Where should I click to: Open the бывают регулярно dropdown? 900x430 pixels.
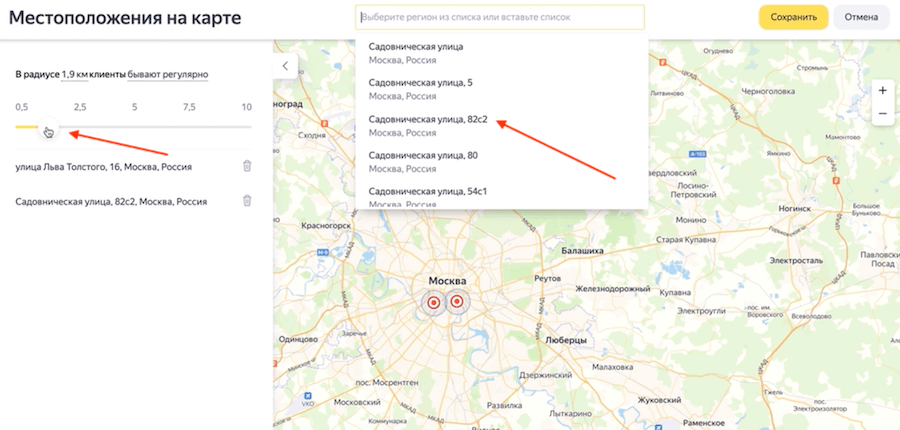tap(168, 75)
